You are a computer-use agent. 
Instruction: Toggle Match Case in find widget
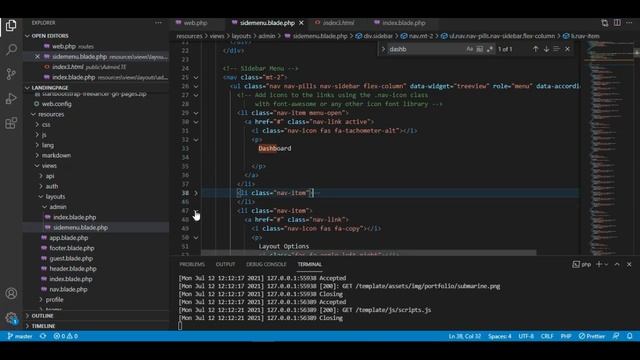point(470,49)
